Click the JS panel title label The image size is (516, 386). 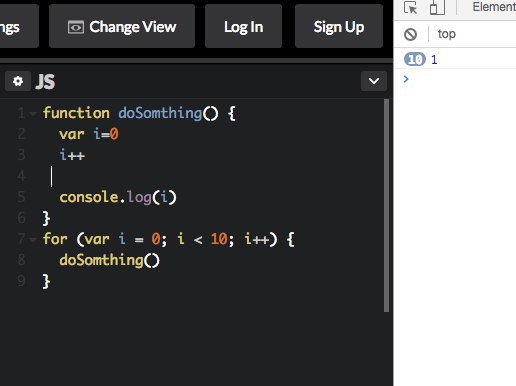tap(45, 82)
